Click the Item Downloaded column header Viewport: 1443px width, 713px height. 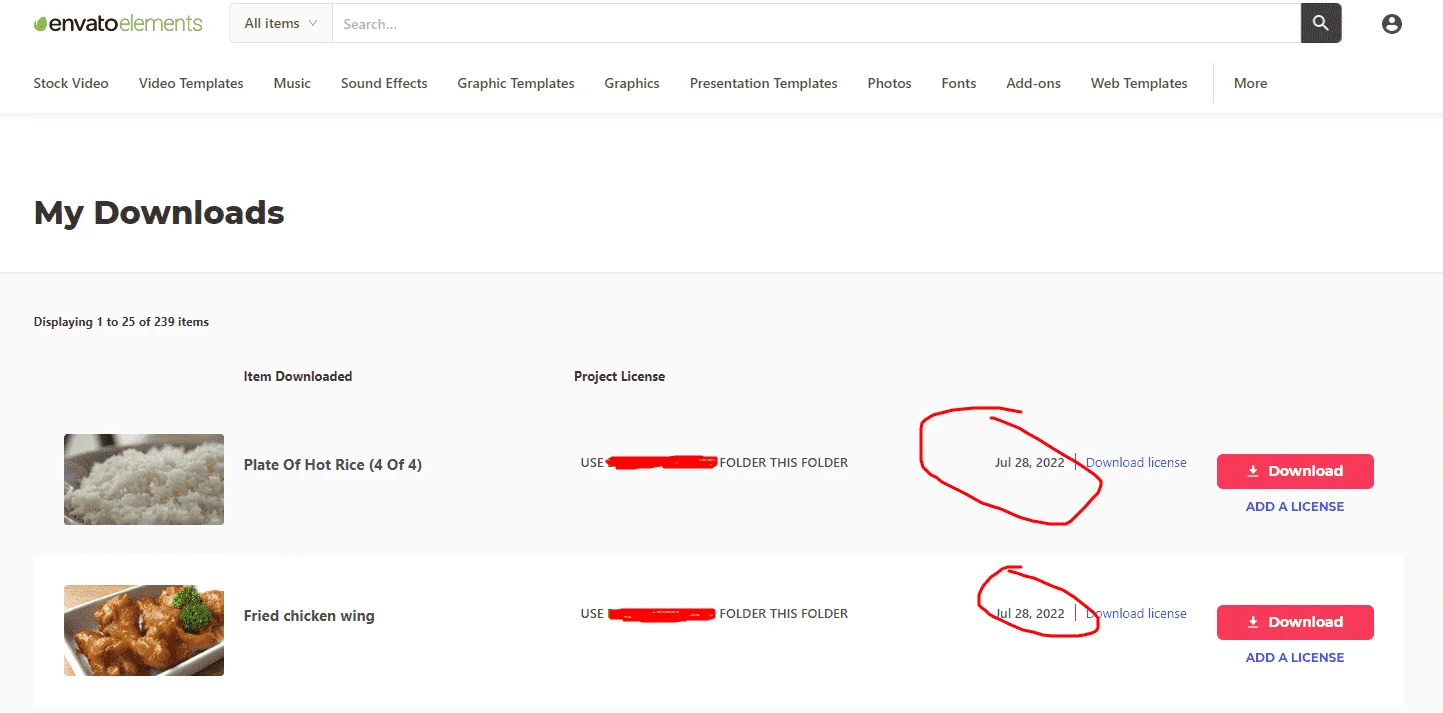298,376
